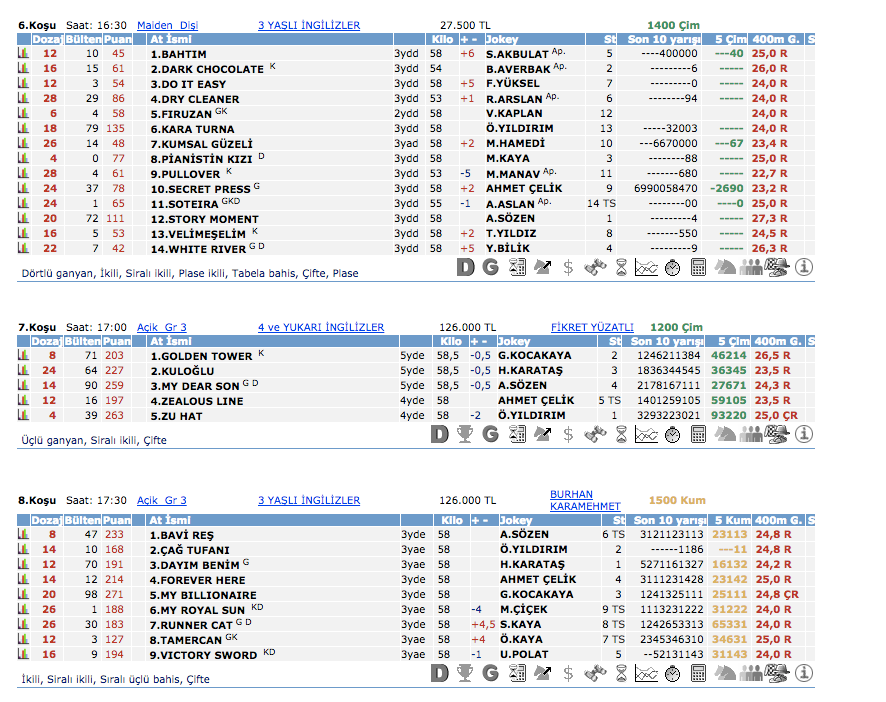Click the hourglass icon in race 7 toolbar

(x=620, y=434)
